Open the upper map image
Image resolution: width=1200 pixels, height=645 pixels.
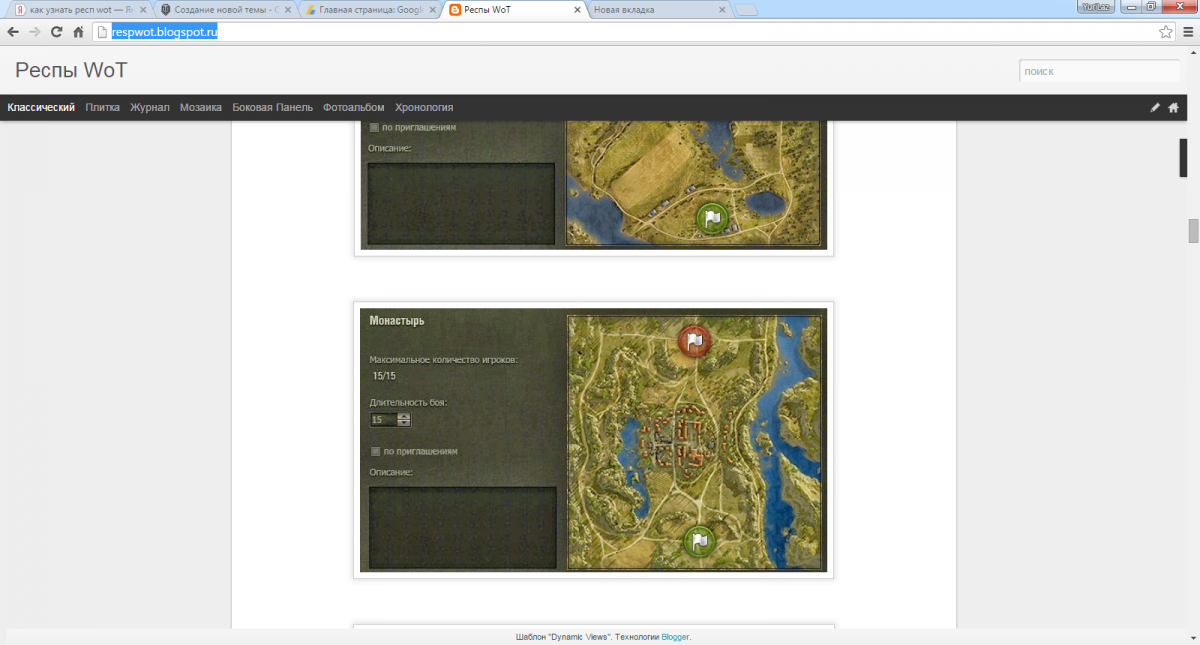[x=695, y=184]
